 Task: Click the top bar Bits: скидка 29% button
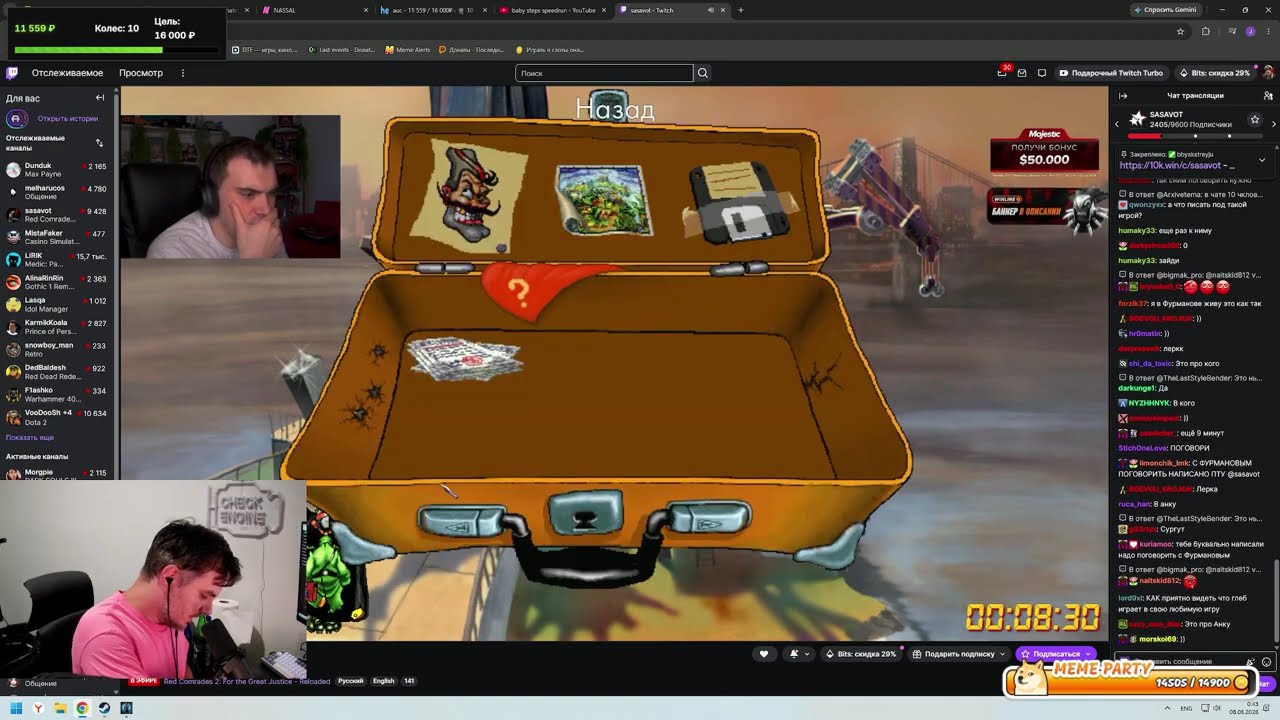(1214, 73)
